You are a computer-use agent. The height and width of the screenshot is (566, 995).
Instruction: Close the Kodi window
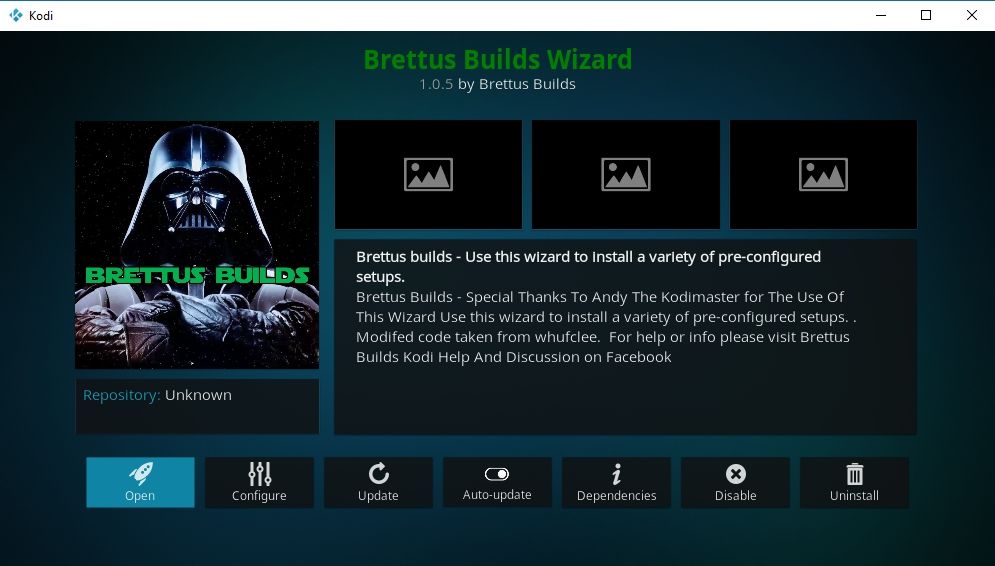[x=972, y=15]
